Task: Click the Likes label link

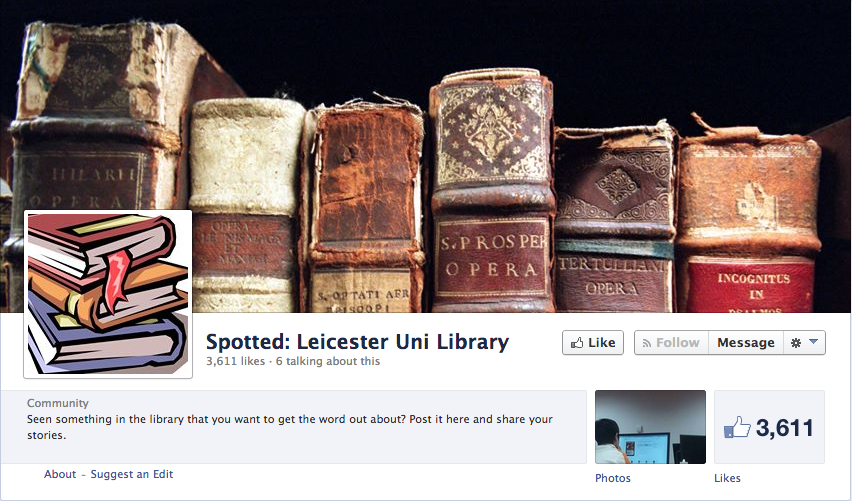Action: [x=727, y=478]
